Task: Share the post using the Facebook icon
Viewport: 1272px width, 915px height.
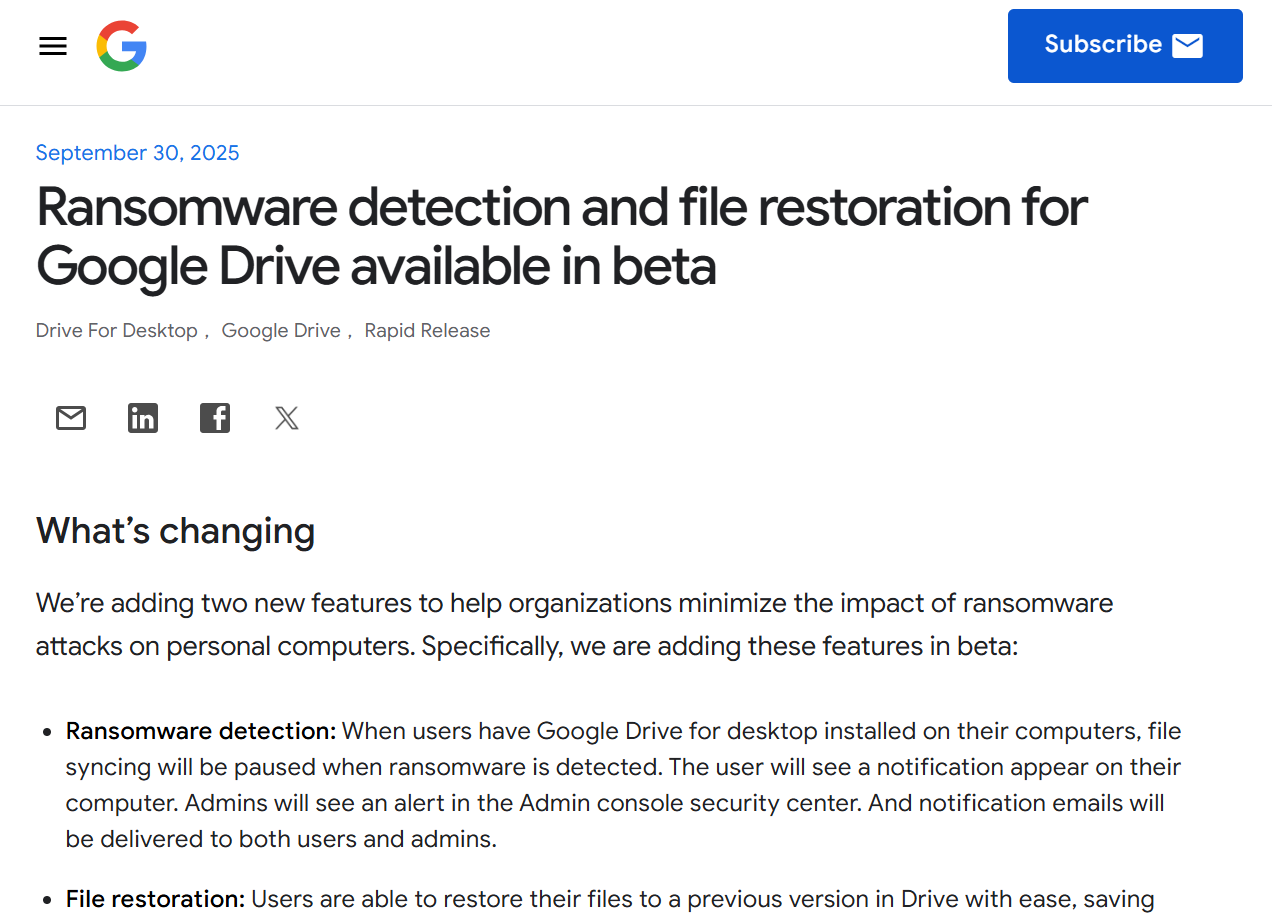Action: 214,418
